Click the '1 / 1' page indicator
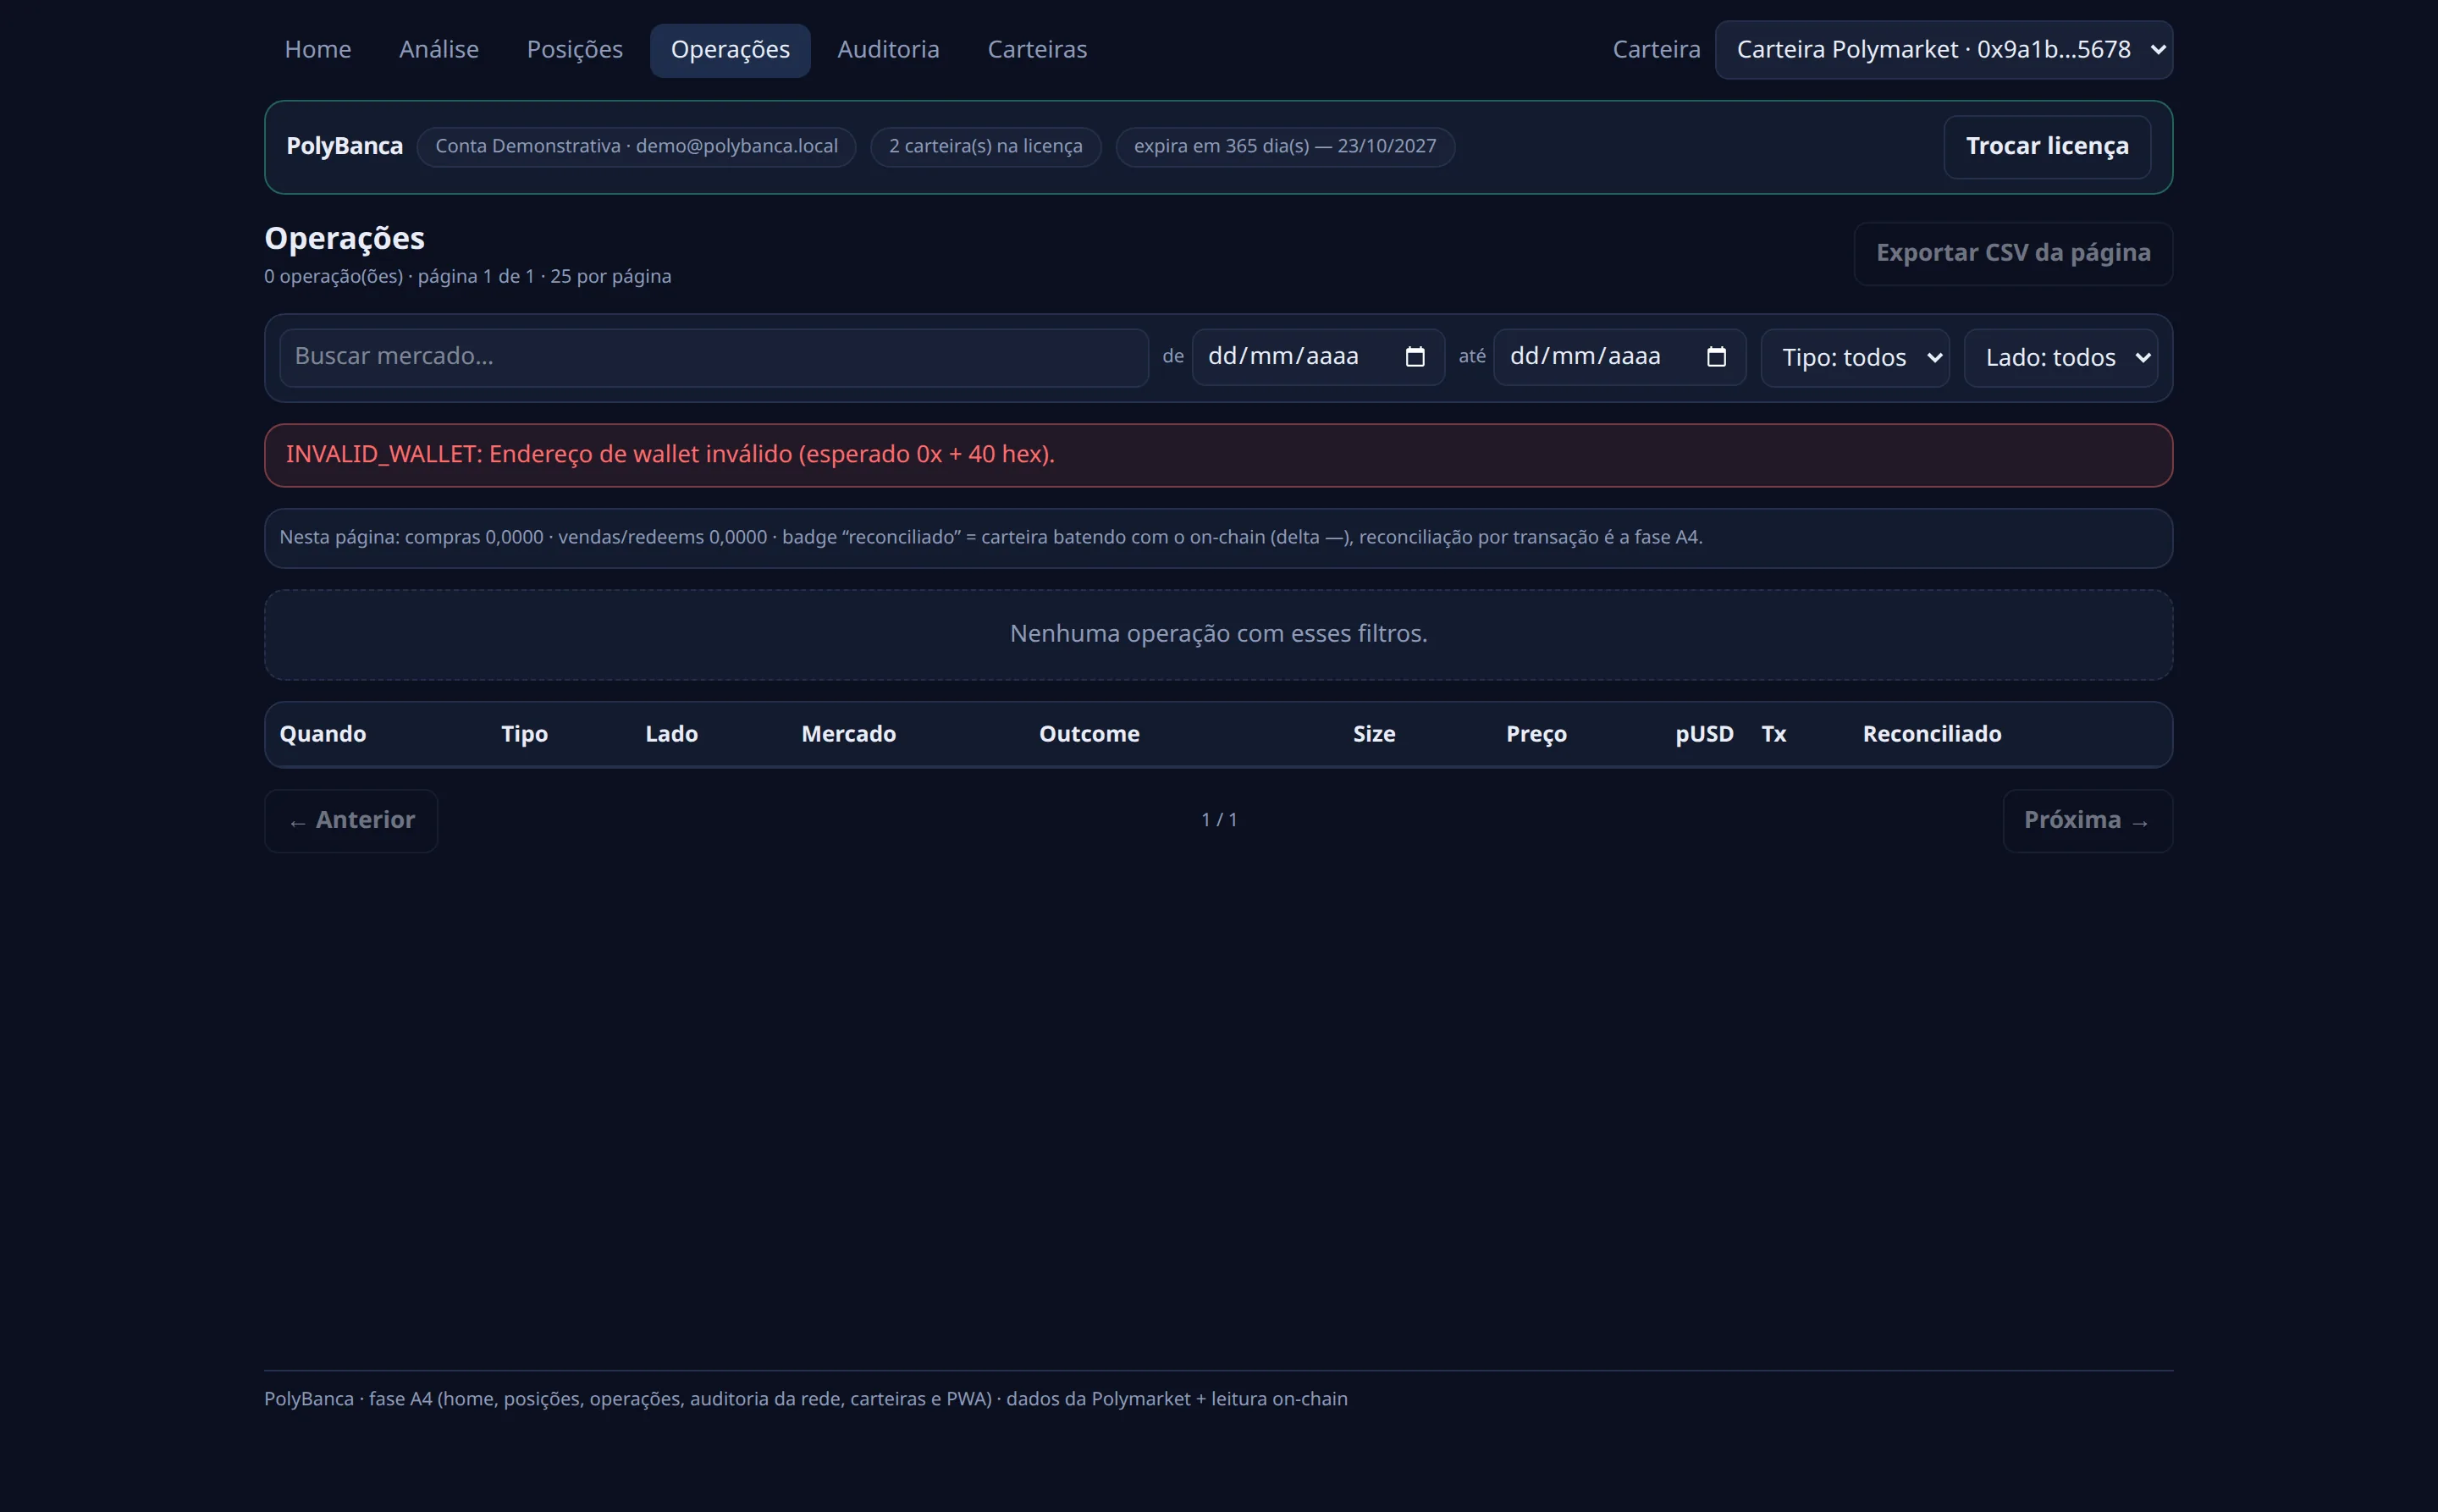Screen dimensions: 2438x1512 tap(1219, 820)
